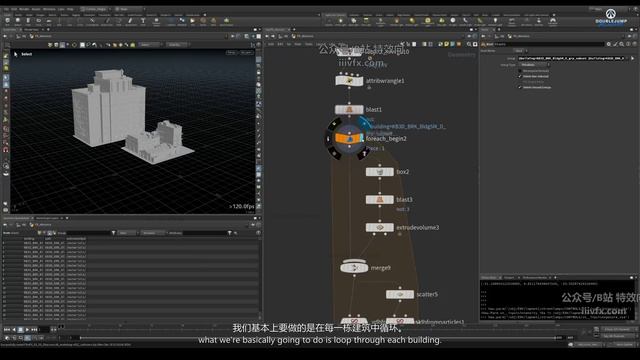The image size is (640, 360).
Task: Select the Box shelf tool
Action: pyautogui.click(x=7, y=21)
